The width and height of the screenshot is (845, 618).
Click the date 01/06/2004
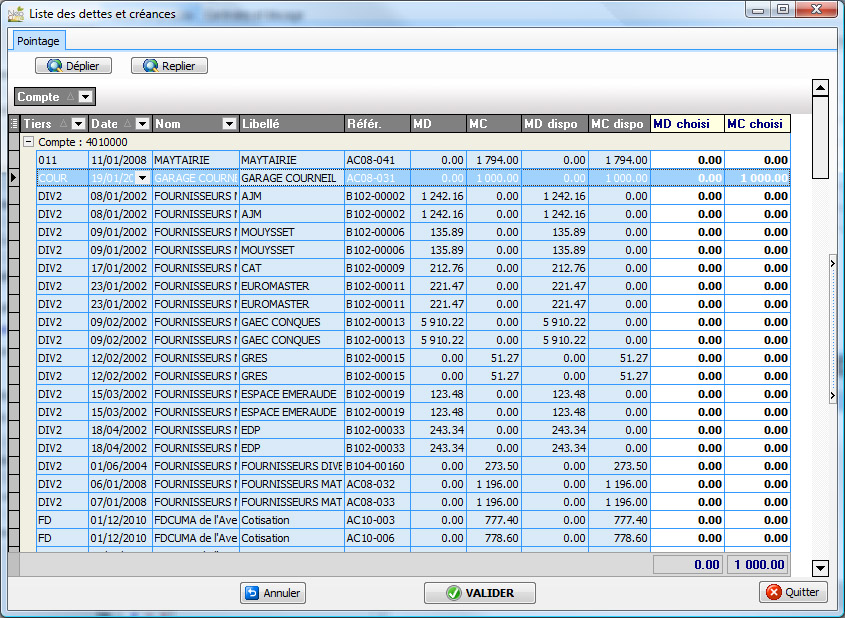120,466
